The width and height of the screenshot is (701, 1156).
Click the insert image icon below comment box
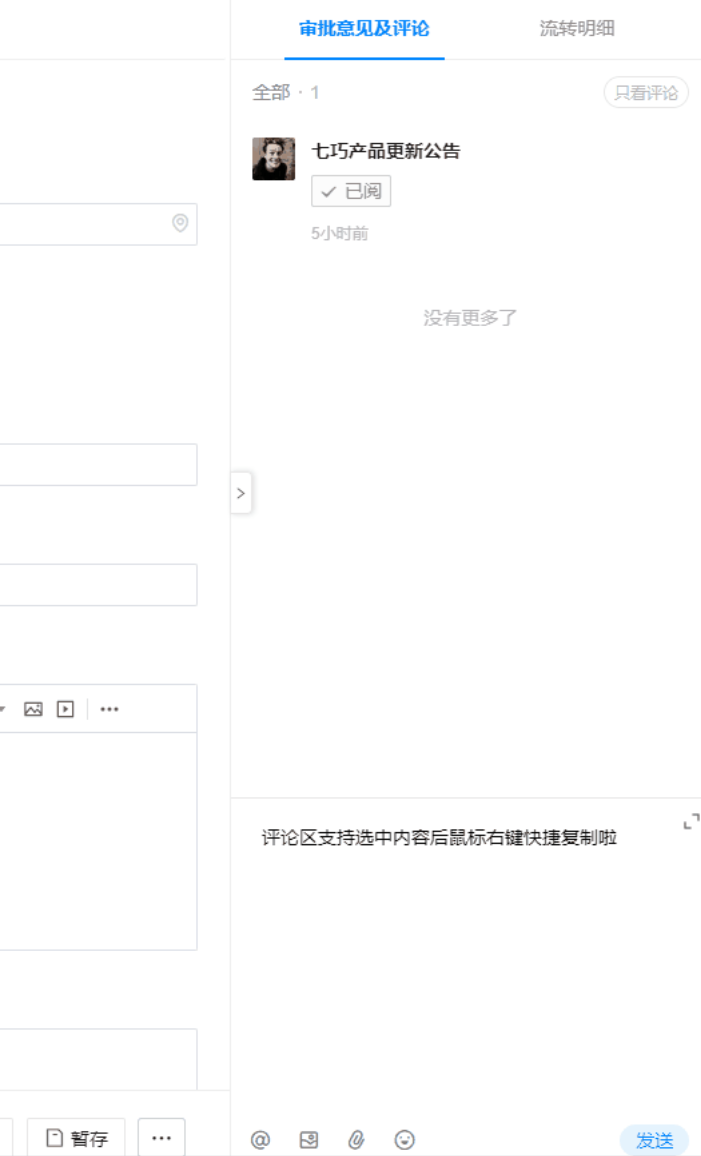coord(309,1140)
